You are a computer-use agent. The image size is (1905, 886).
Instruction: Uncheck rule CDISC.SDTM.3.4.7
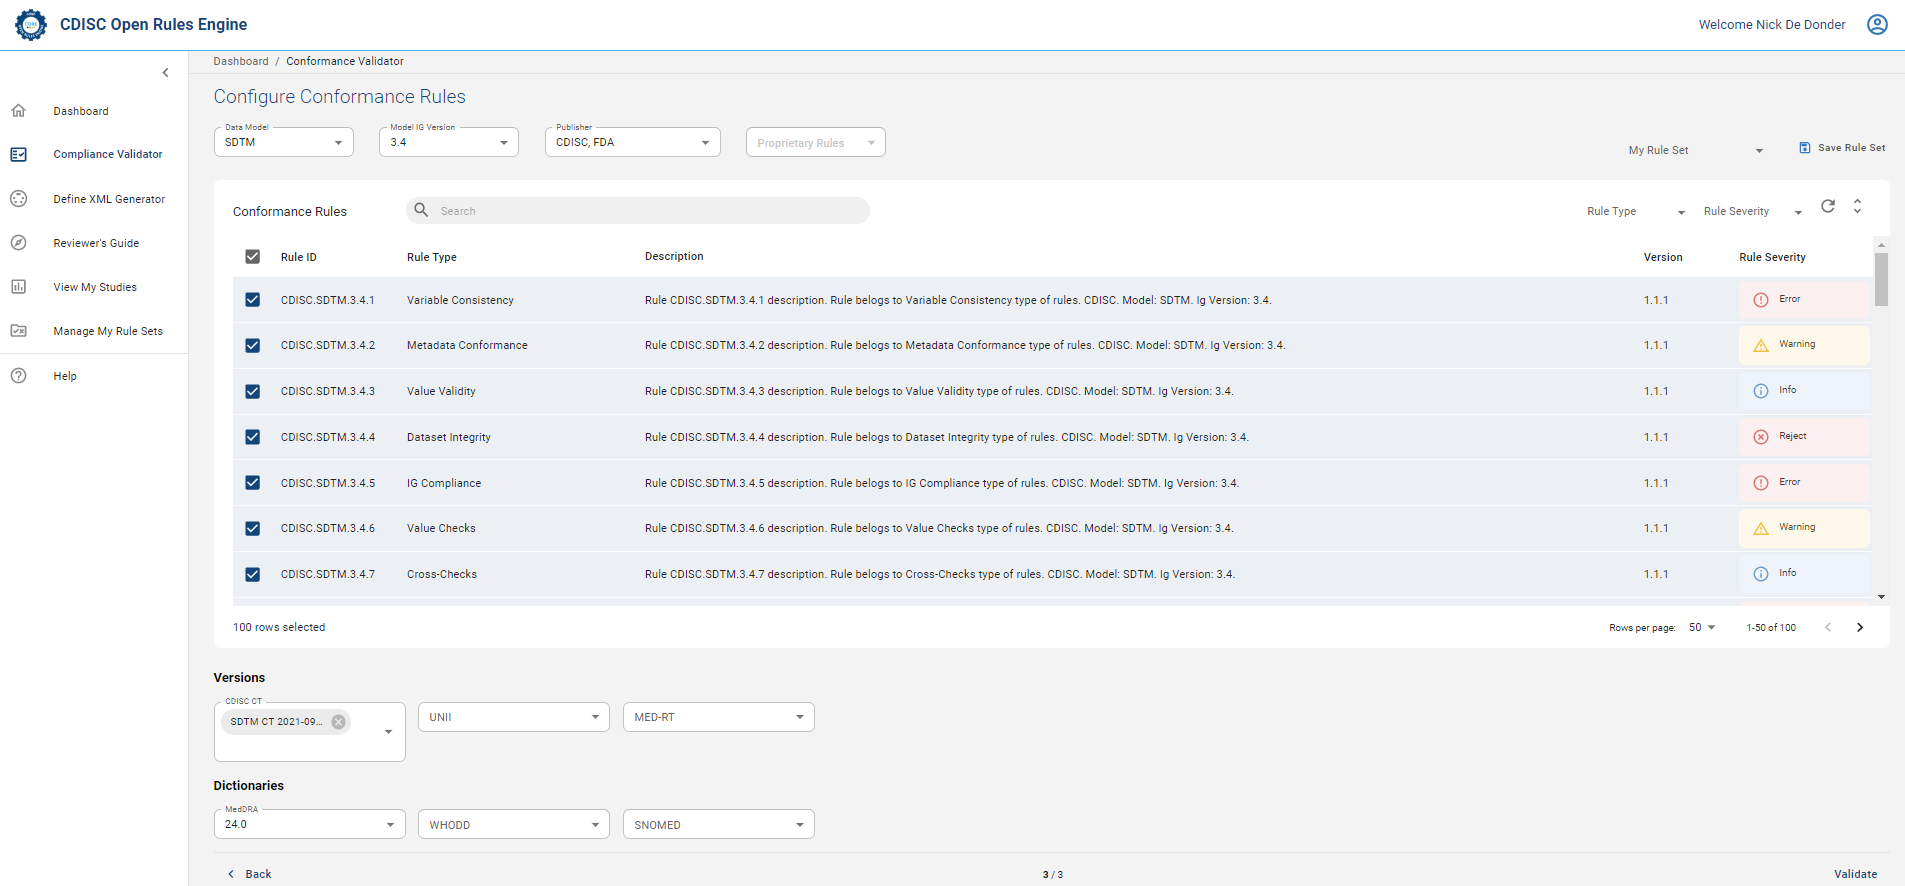tap(252, 575)
